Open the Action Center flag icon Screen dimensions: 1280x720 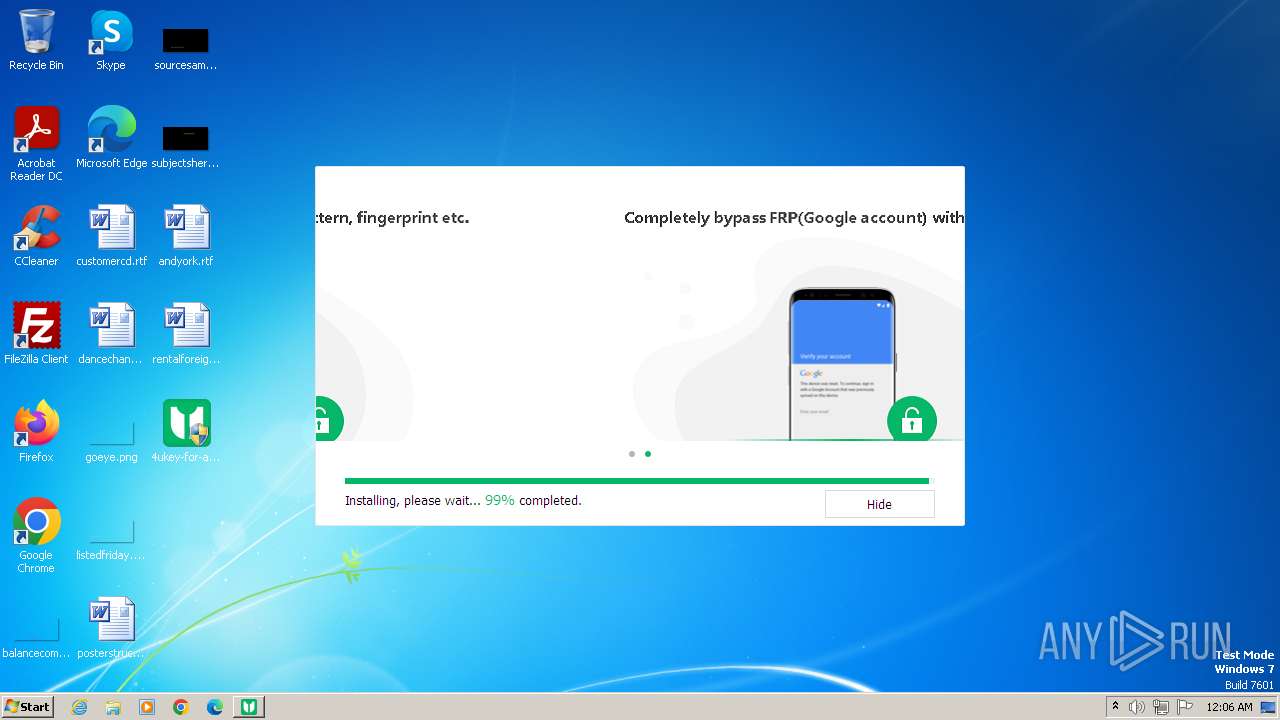coord(1185,707)
